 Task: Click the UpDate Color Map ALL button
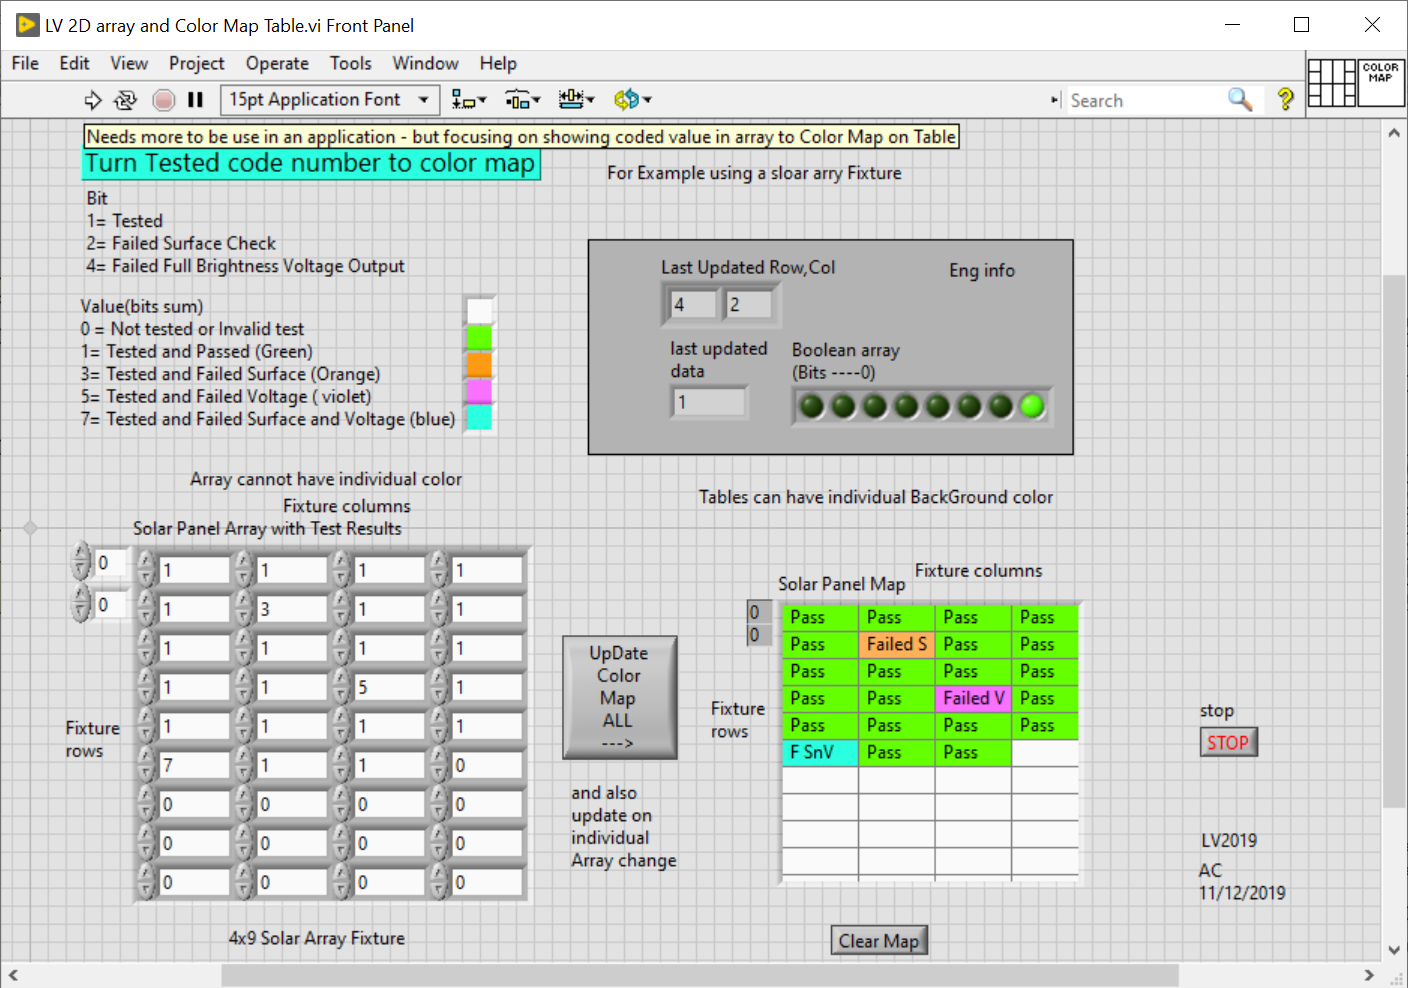click(x=619, y=698)
